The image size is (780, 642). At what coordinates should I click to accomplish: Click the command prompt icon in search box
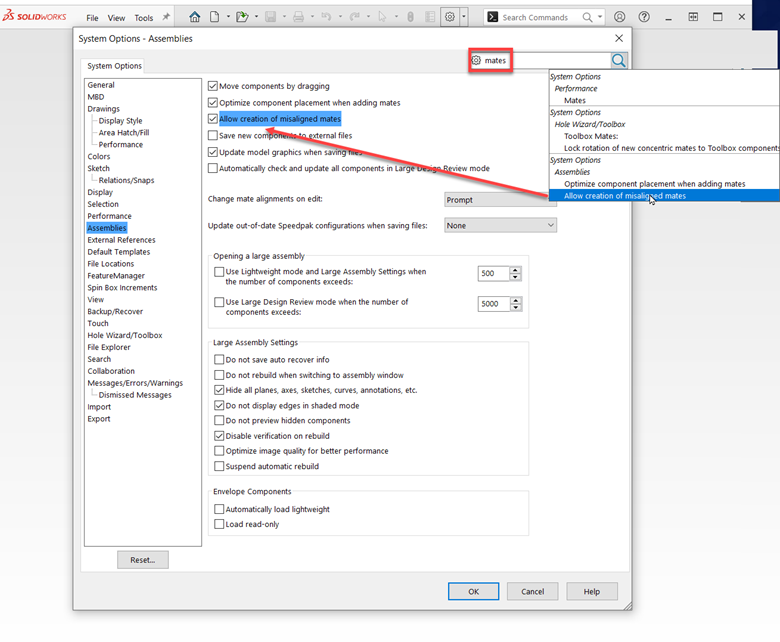coord(492,17)
